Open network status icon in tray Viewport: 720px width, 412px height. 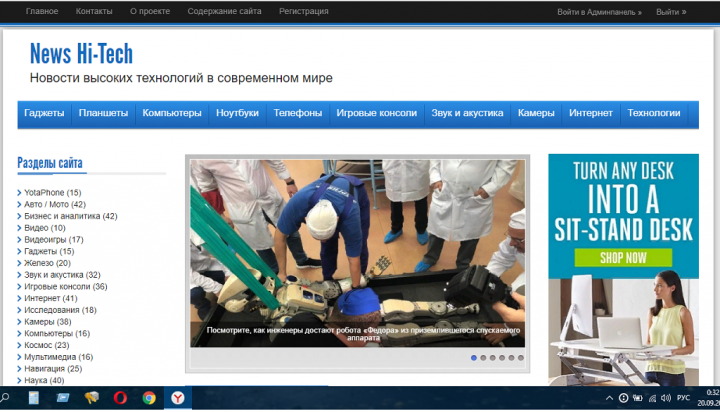652,398
